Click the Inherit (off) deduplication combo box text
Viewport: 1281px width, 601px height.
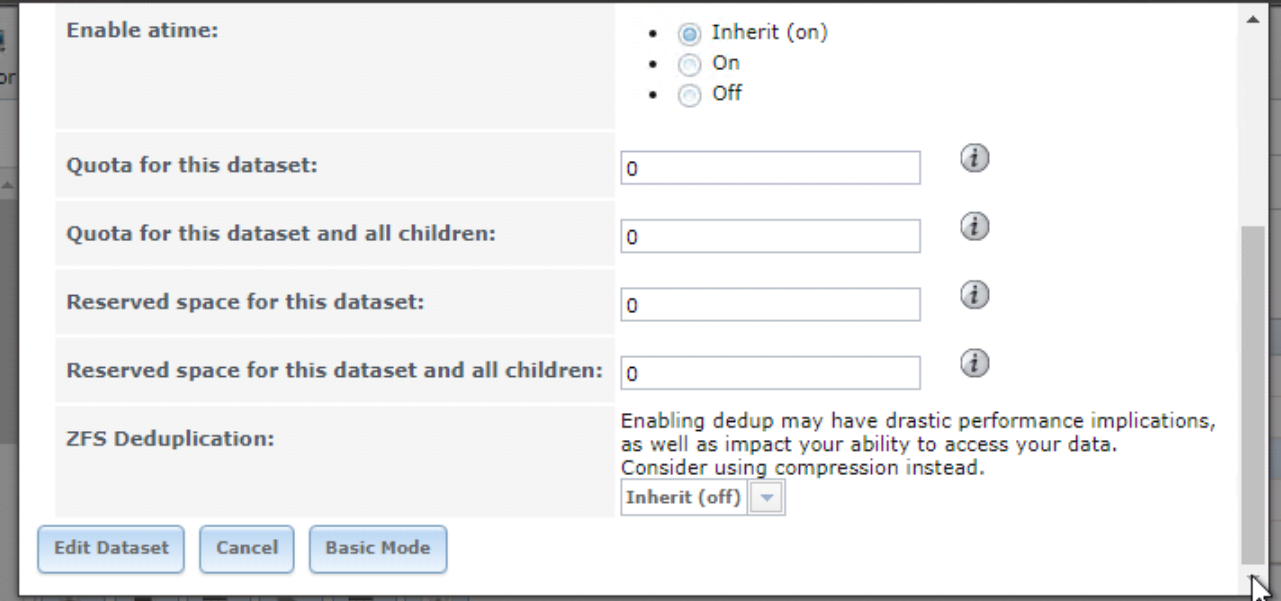685,498
